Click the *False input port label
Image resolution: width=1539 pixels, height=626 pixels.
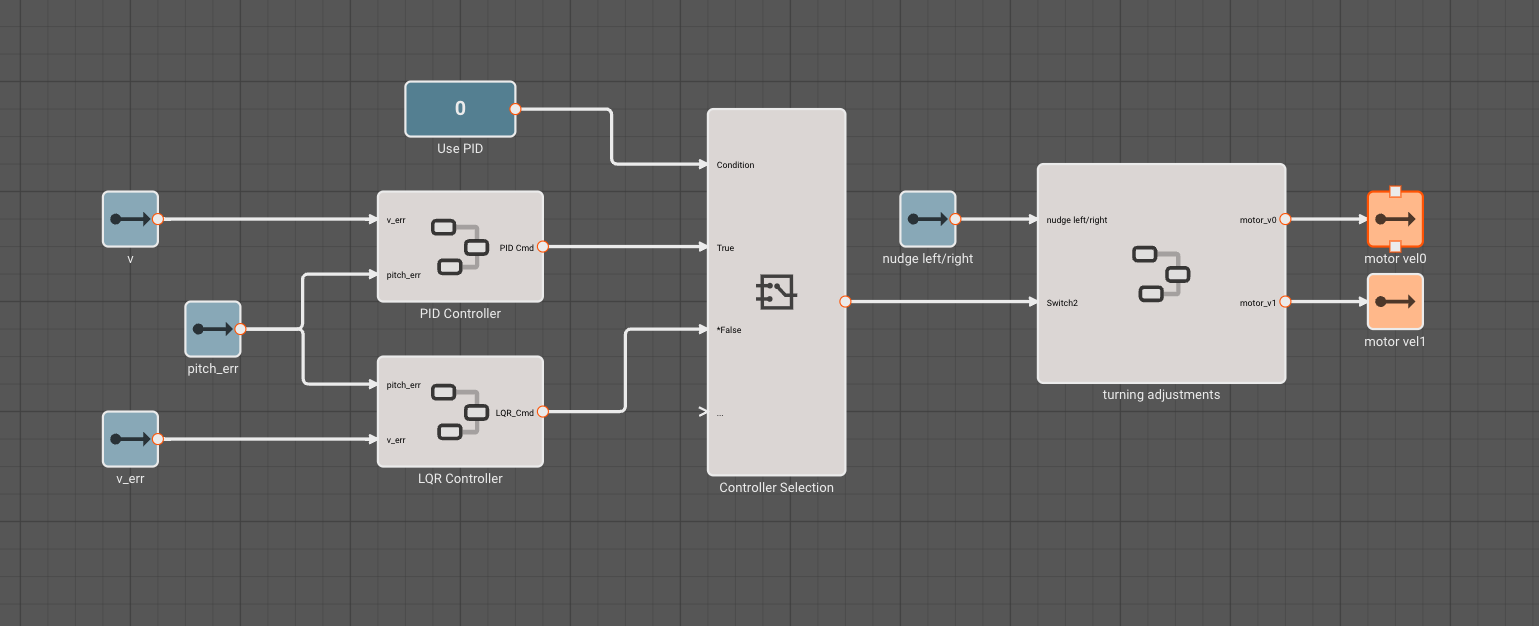pos(728,329)
